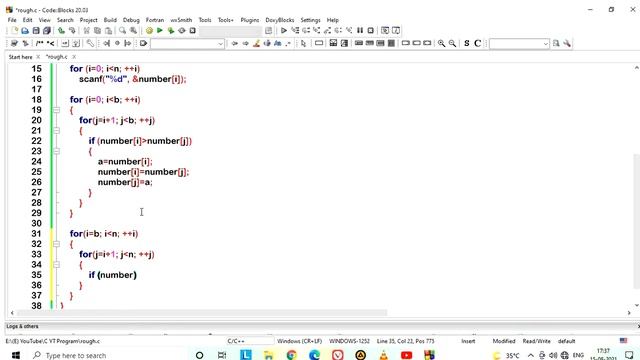Click the Build and run icon
This screenshot has width=640, height=360.
tap(171, 31)
